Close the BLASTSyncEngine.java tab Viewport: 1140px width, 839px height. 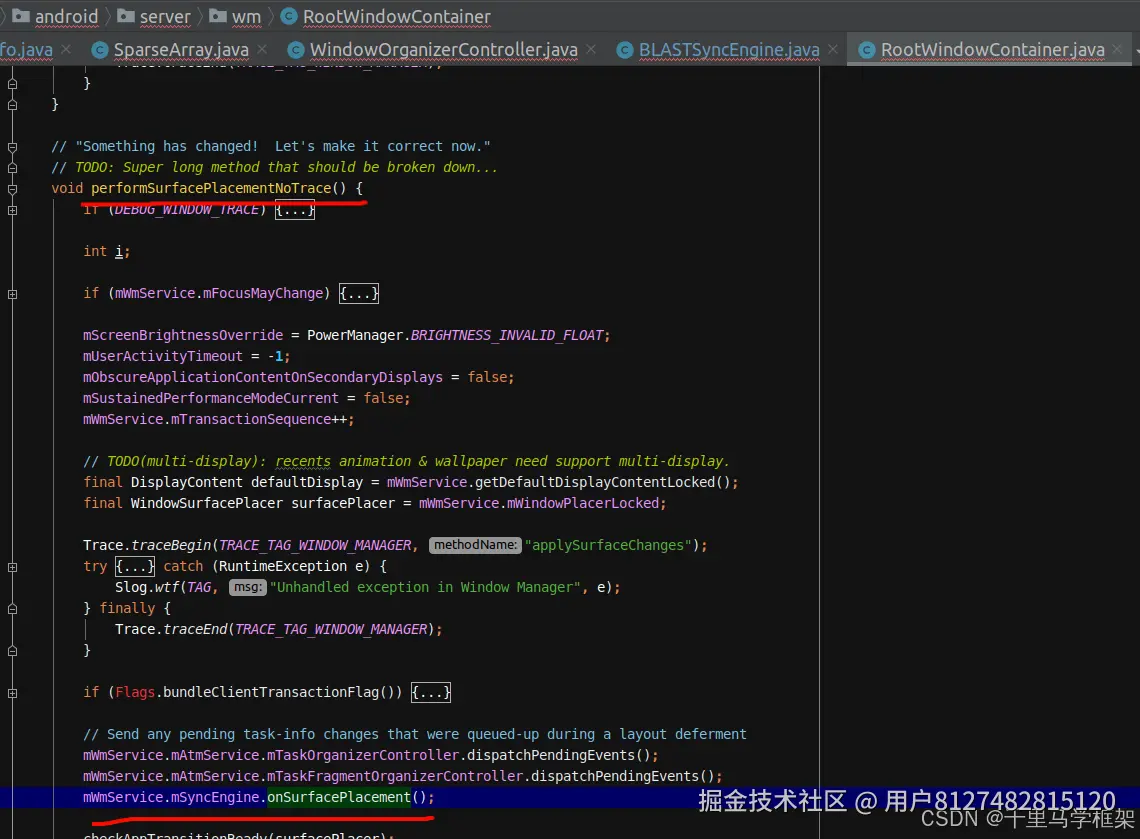[832, 49]
